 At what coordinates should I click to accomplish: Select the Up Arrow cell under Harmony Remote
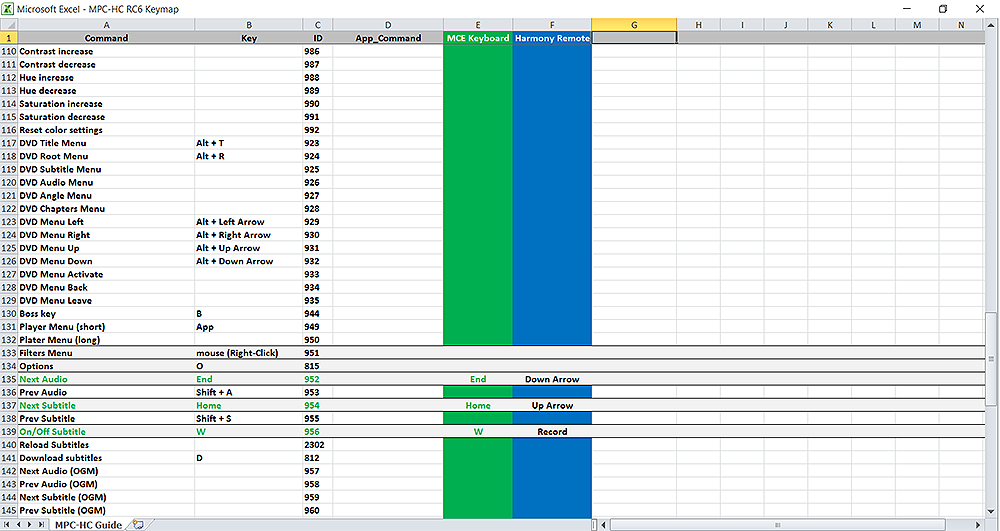[x=552, y=405]
